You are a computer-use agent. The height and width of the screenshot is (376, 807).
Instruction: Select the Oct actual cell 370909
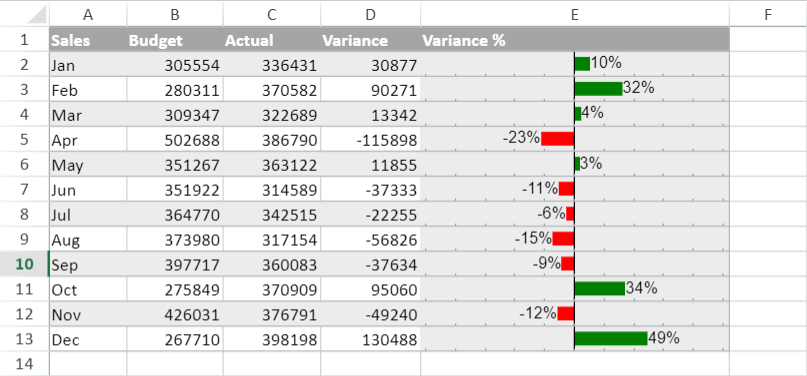point(272,290)
